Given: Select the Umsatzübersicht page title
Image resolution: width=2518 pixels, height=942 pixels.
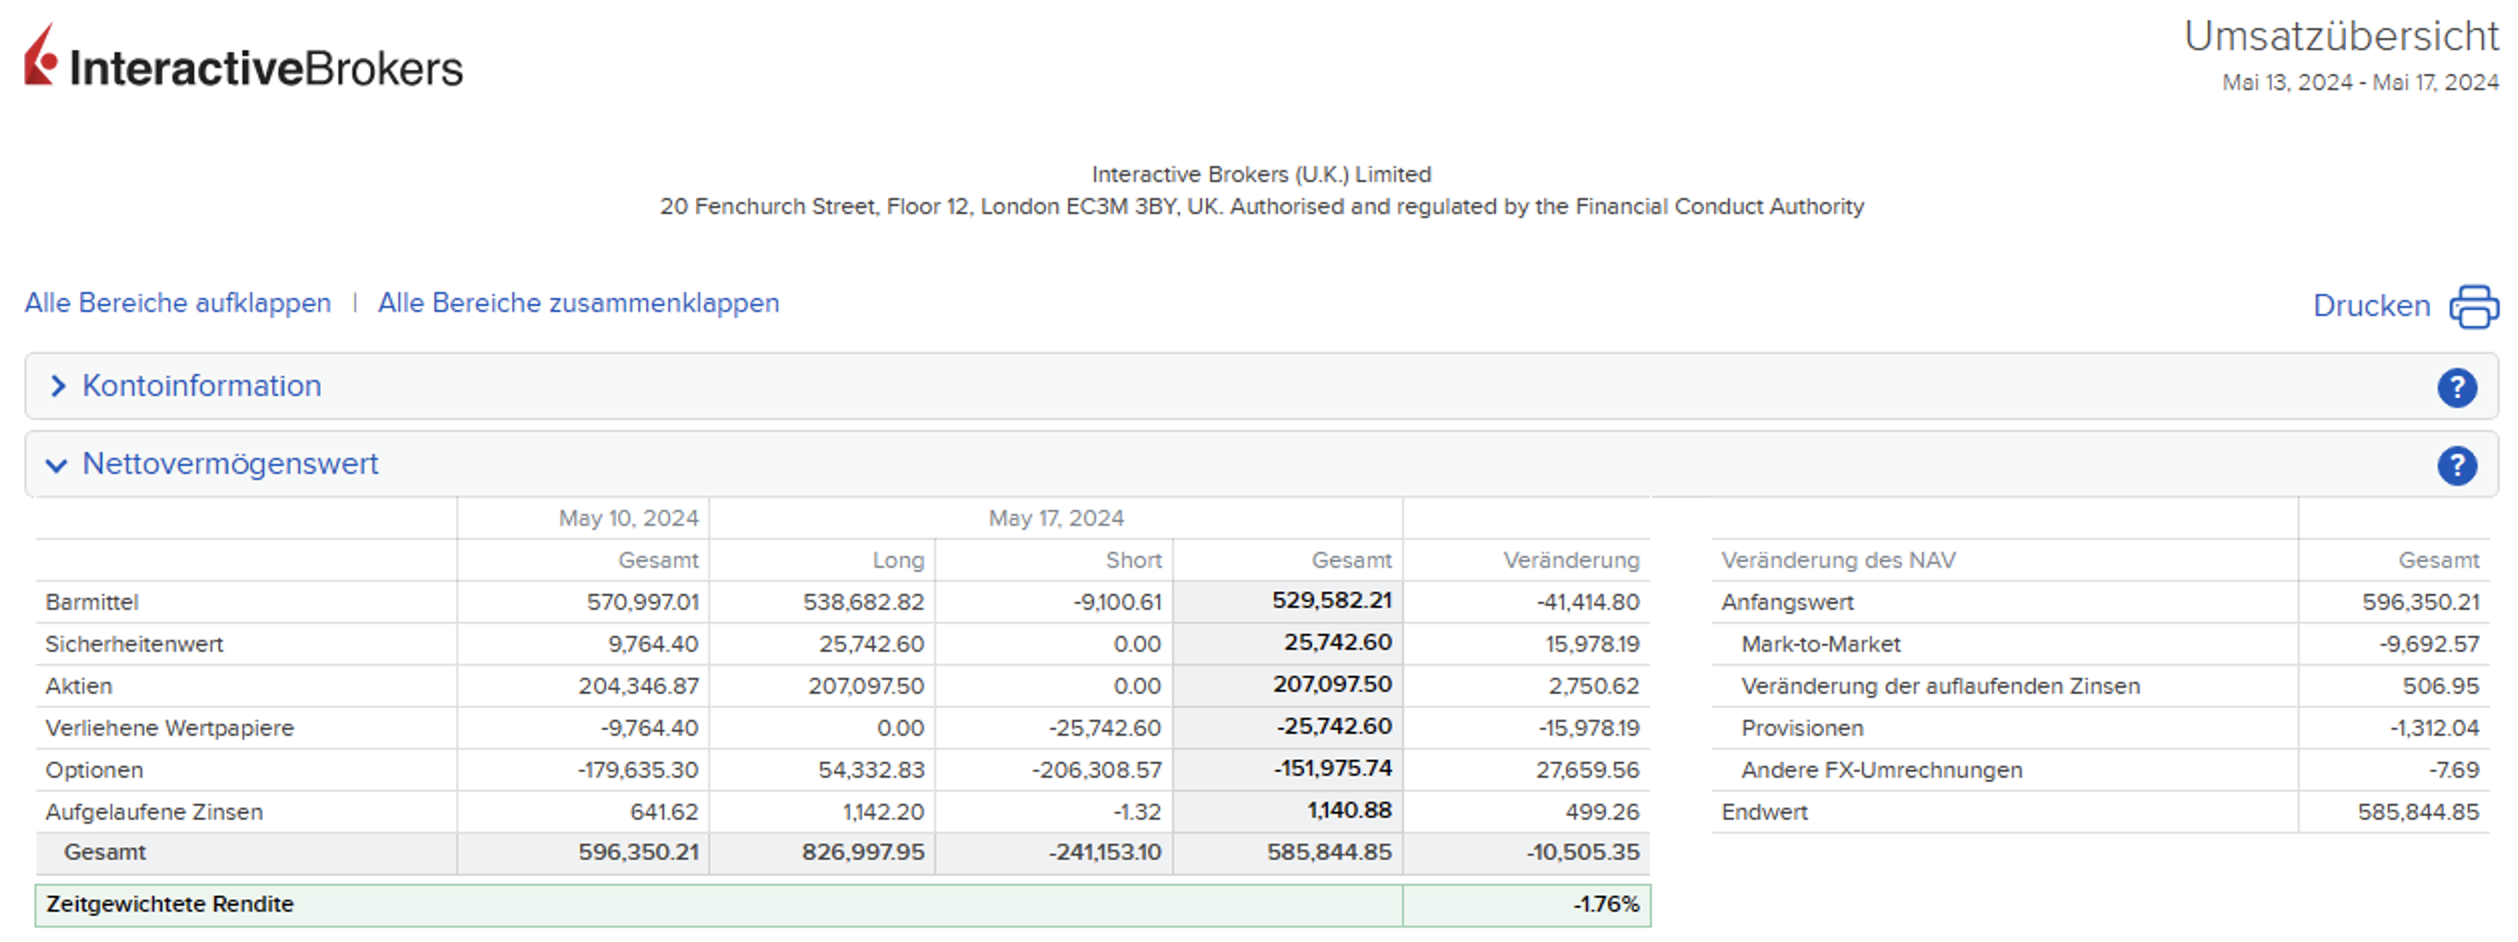Looking at the screenshot, I should (x=2340, y=36).
